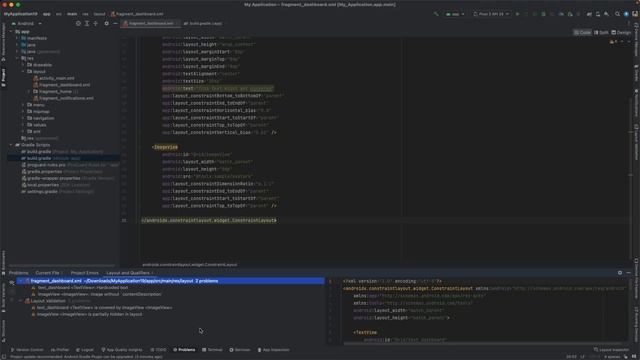Open the Layout Validation side tool window

point(636,142)
